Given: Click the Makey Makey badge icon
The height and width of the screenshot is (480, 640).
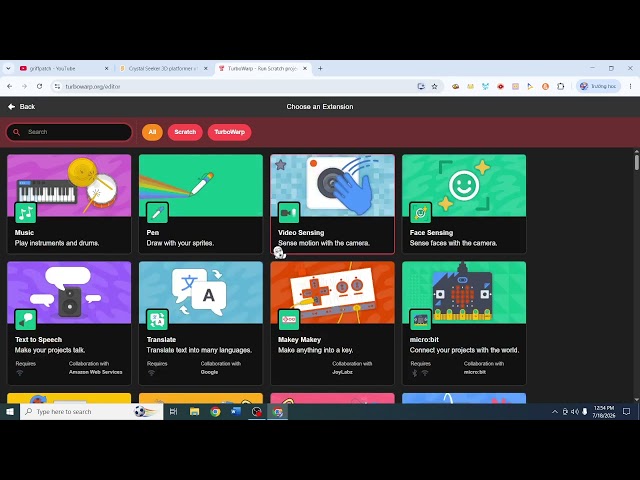Looking at the screenshot, I should (x=289, y=320).
